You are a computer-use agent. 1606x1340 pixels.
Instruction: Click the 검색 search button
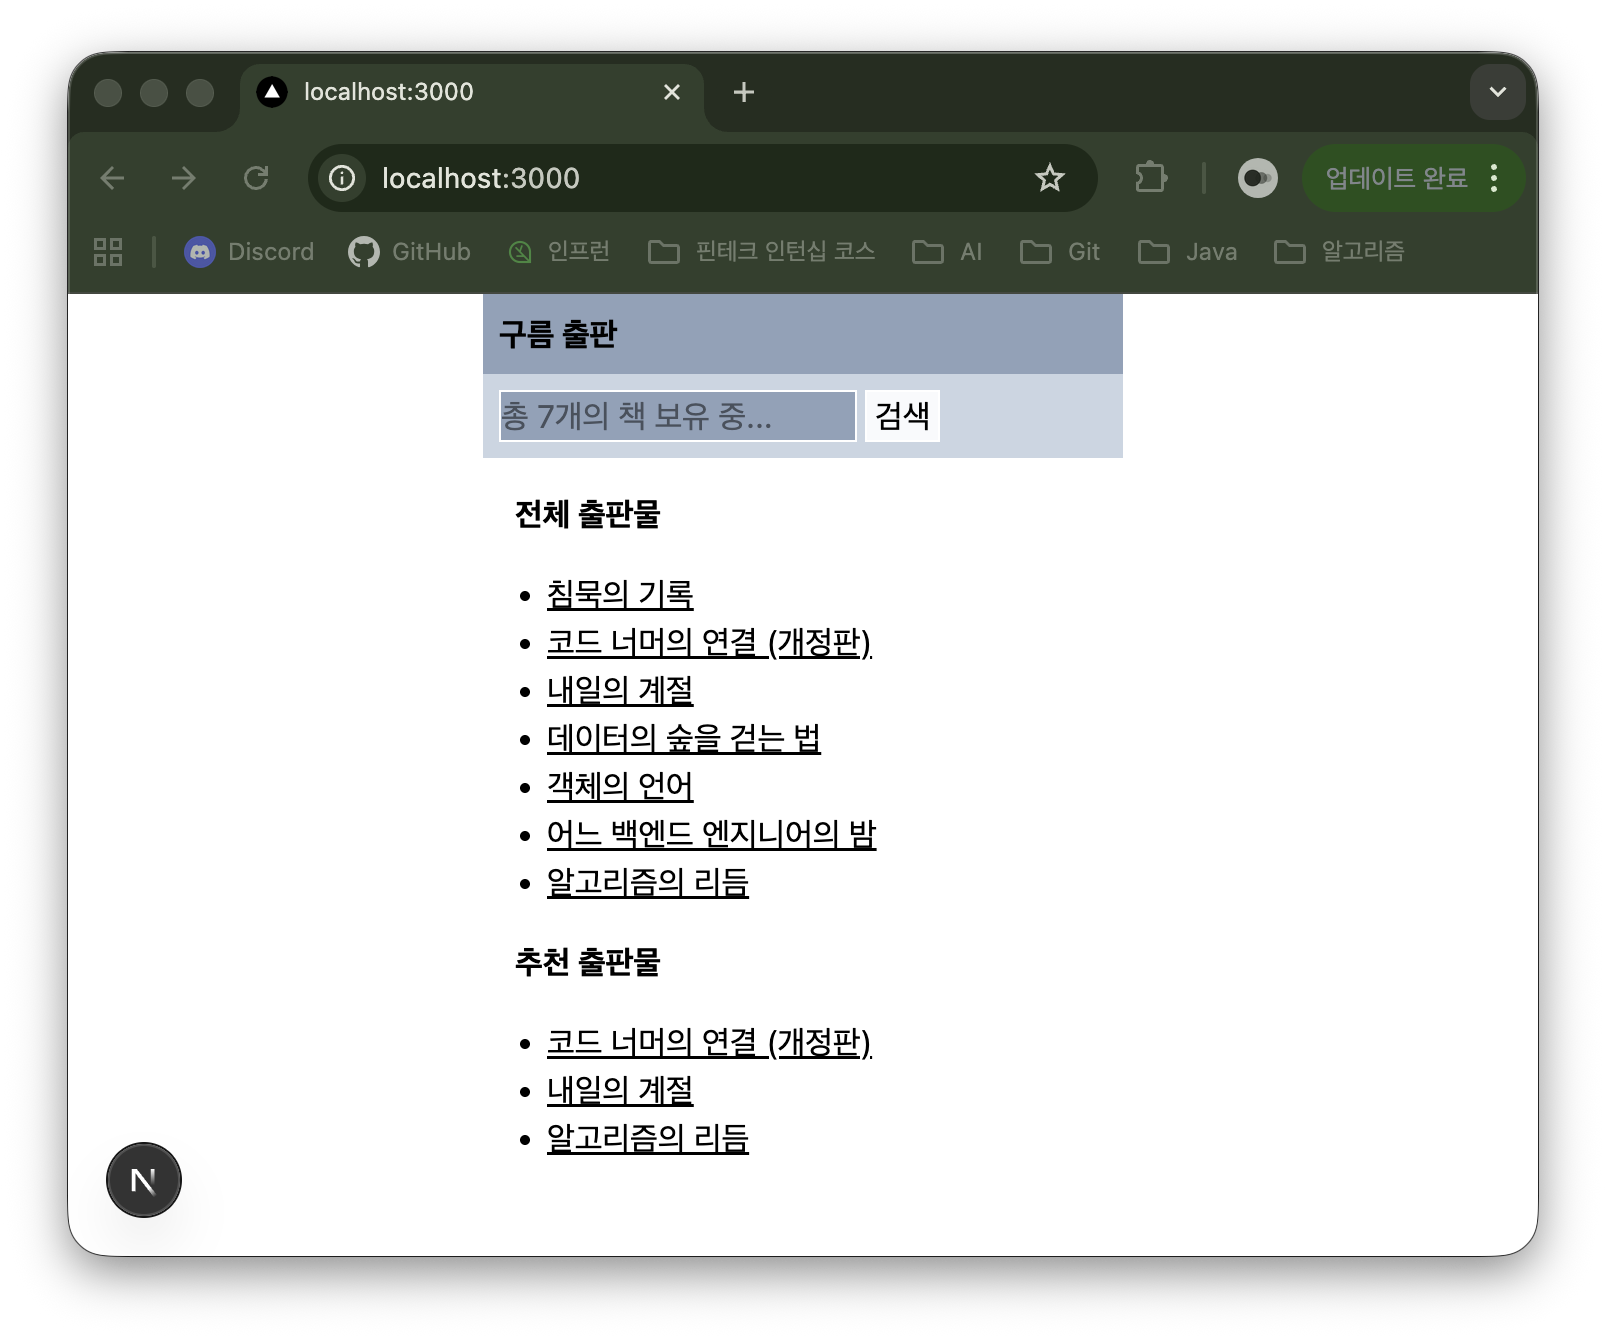(902, 416)
